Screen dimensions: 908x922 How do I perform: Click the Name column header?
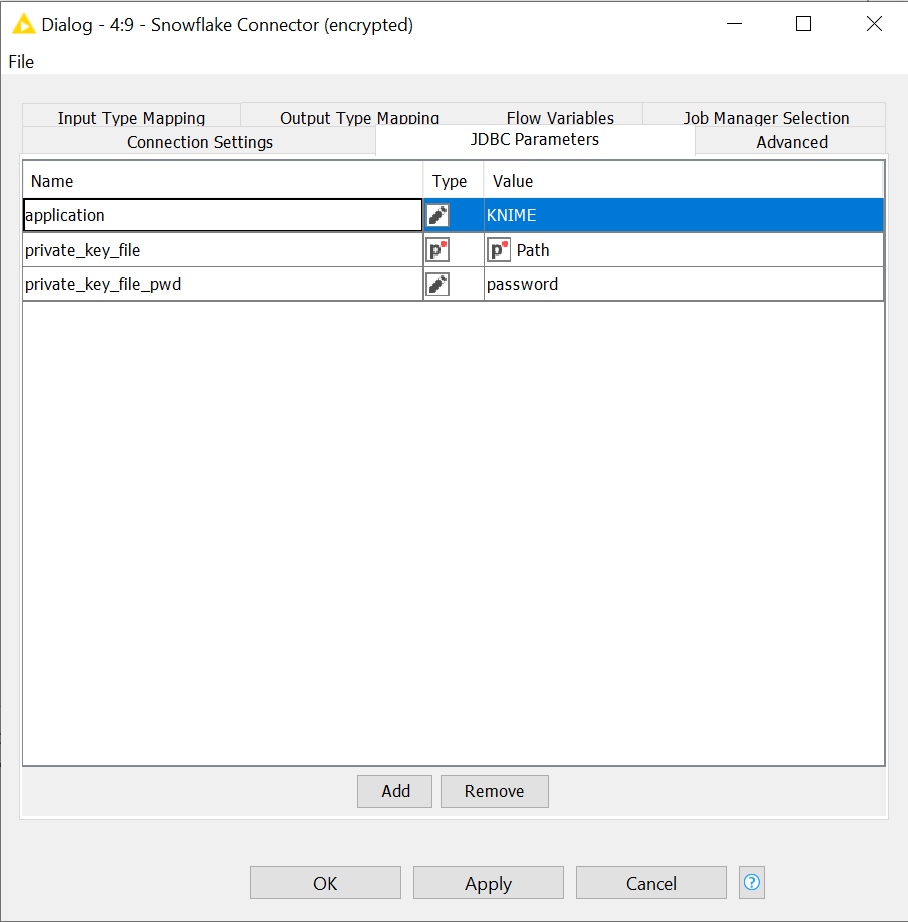click(223, 181)
